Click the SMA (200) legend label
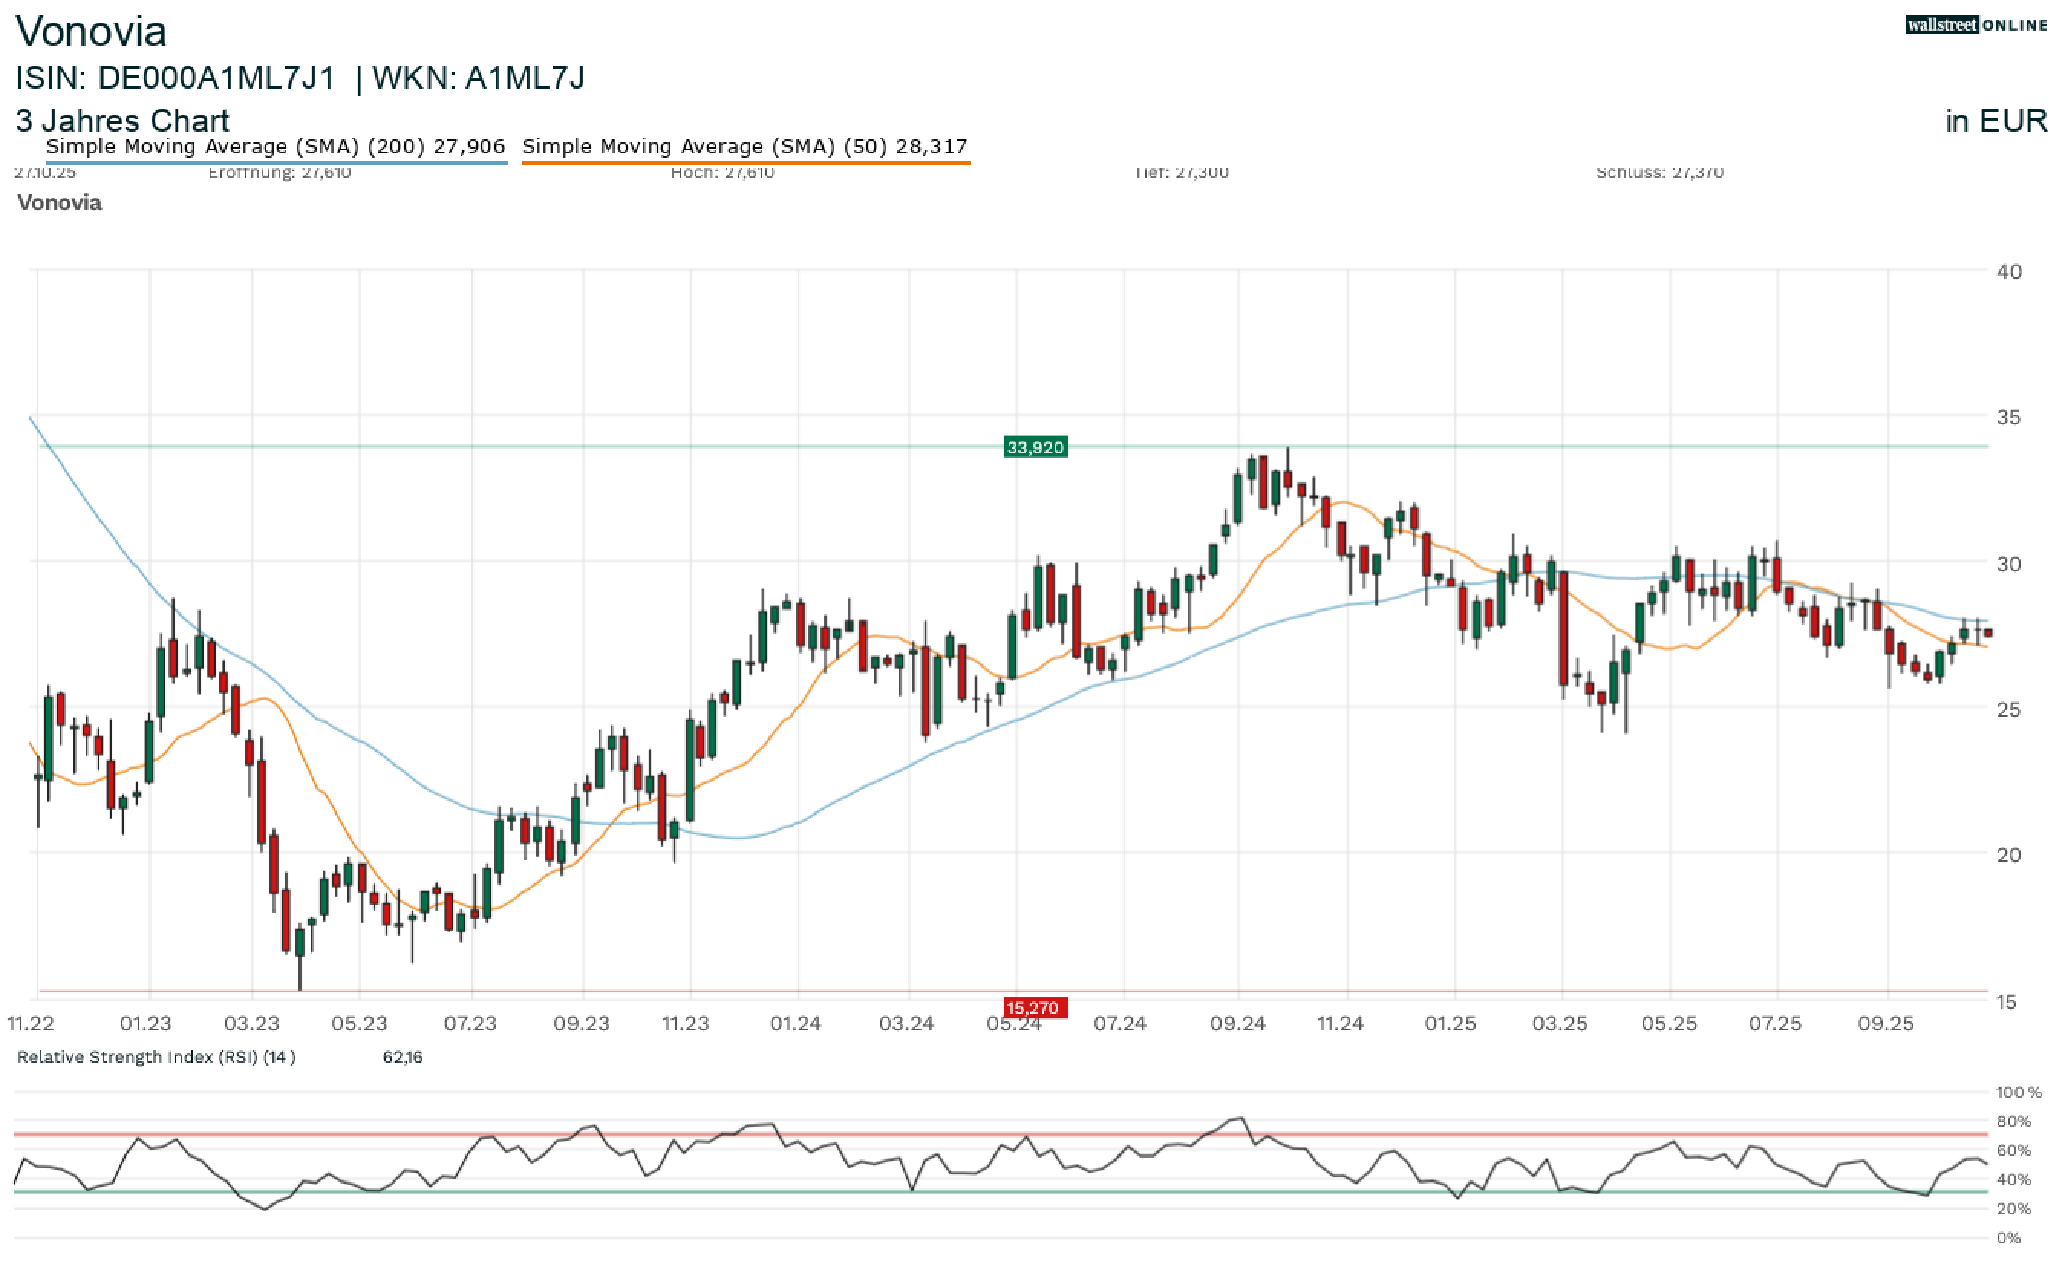The width and height of the screenshot is (2065, 1280). [x=275, y=146]
